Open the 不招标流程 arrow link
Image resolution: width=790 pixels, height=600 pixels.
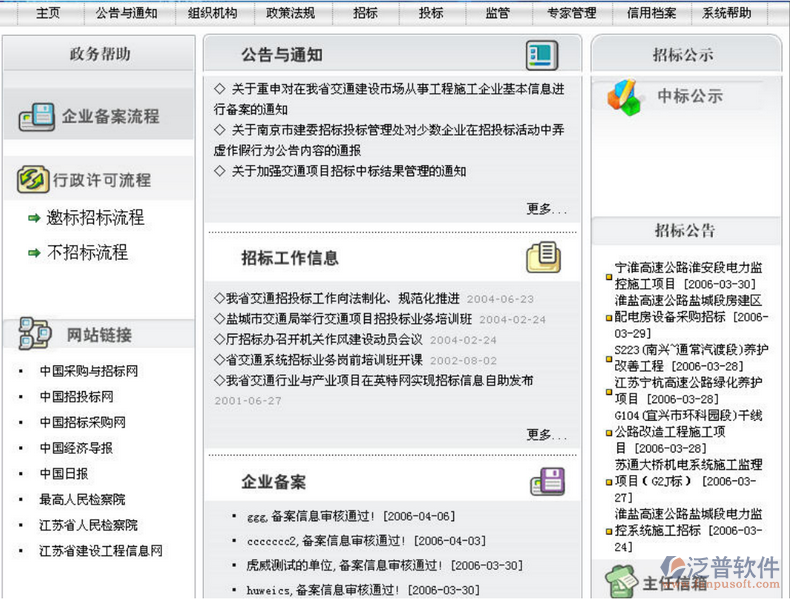(87, 253)
